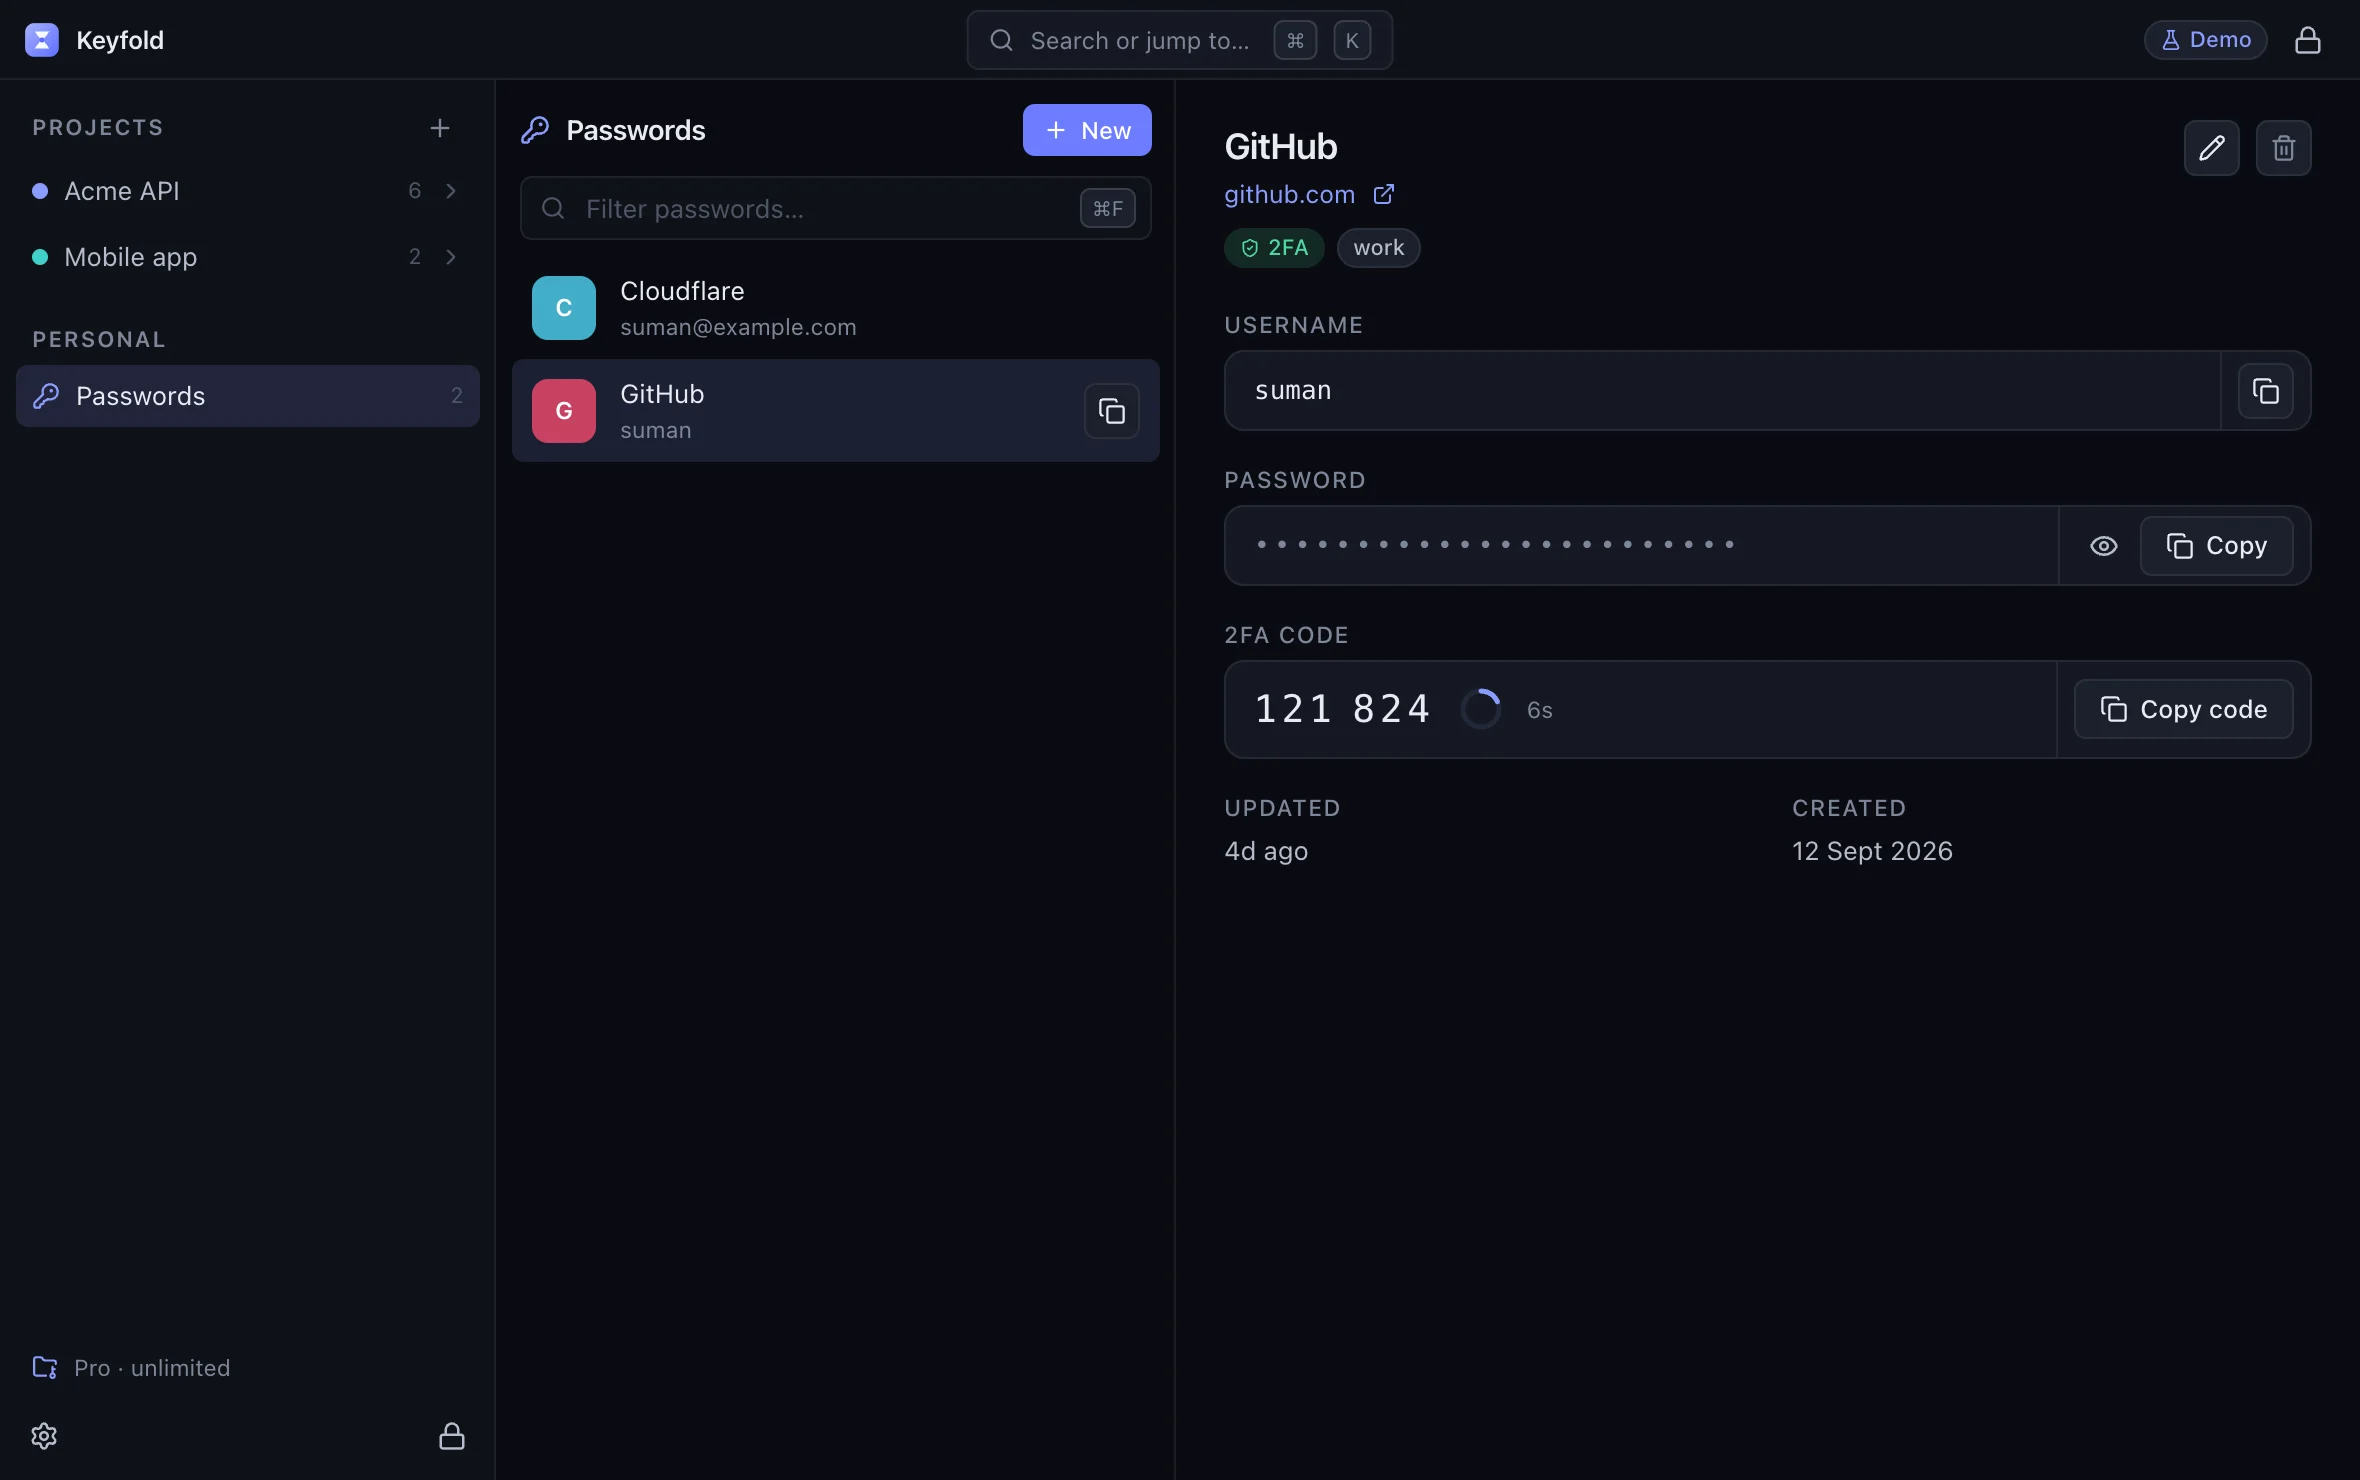Image resolution: width=2360 pixels, height=1480 pixels.
Task: Copy username suman with copy icon
Action: 2265,391
